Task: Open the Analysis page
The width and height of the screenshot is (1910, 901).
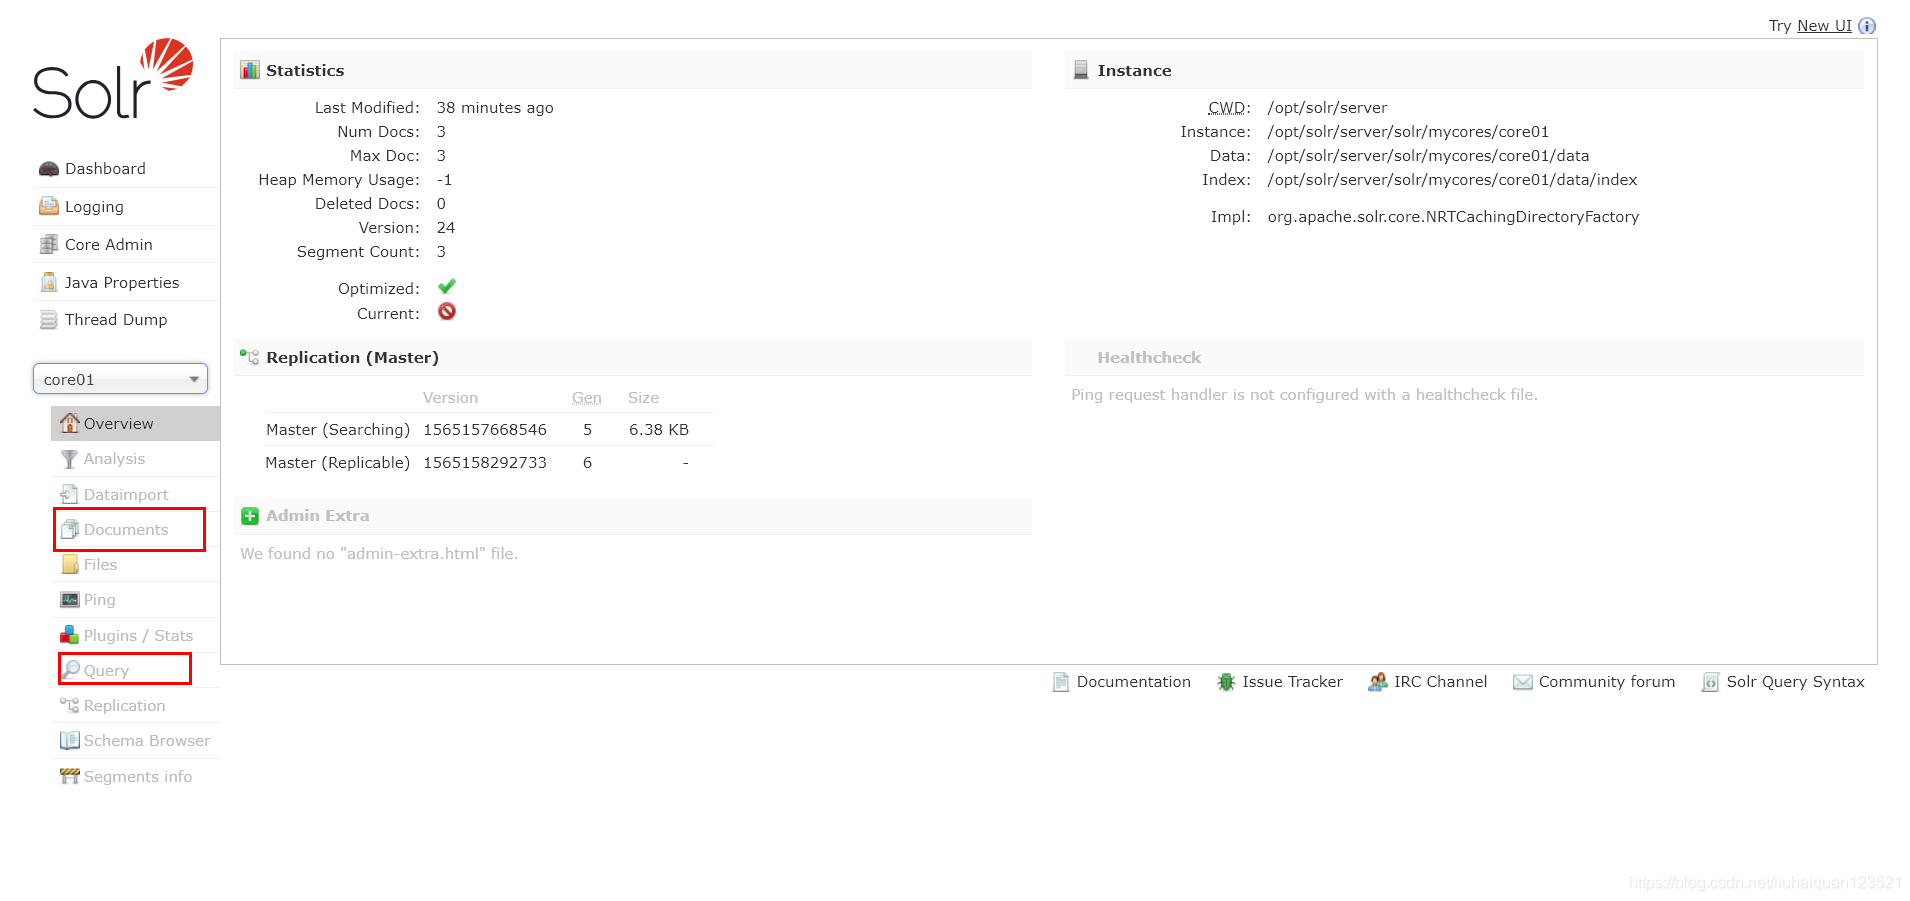Action: pyautogui.click(x=114, y=459)
